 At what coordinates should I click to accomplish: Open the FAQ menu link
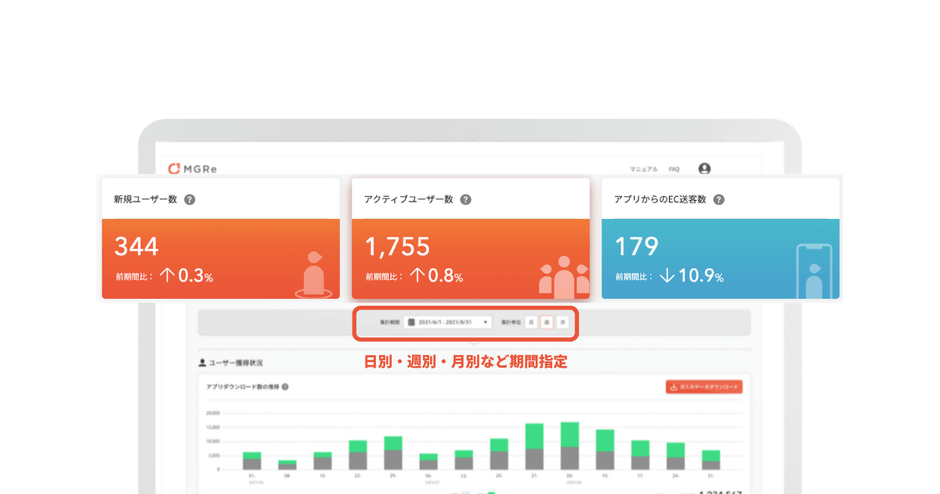pyautogui.click(x=674, y=170)
